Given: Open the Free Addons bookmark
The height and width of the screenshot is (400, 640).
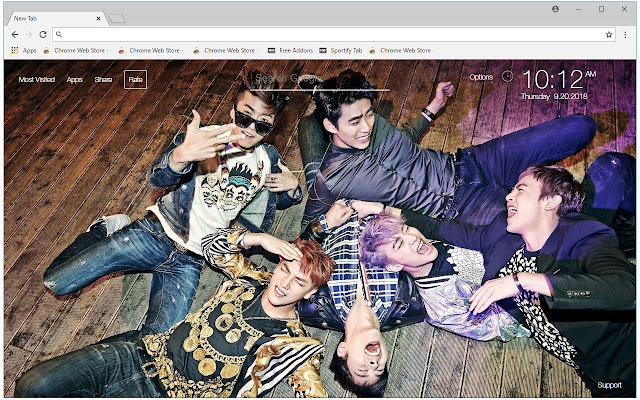Looking at the screenshot, I should [x=290, y=51].
